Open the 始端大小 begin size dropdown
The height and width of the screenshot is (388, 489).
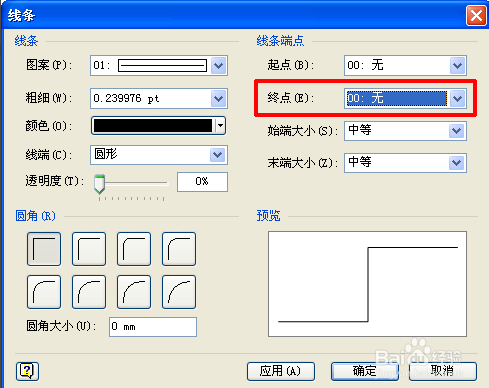(457, 131)
